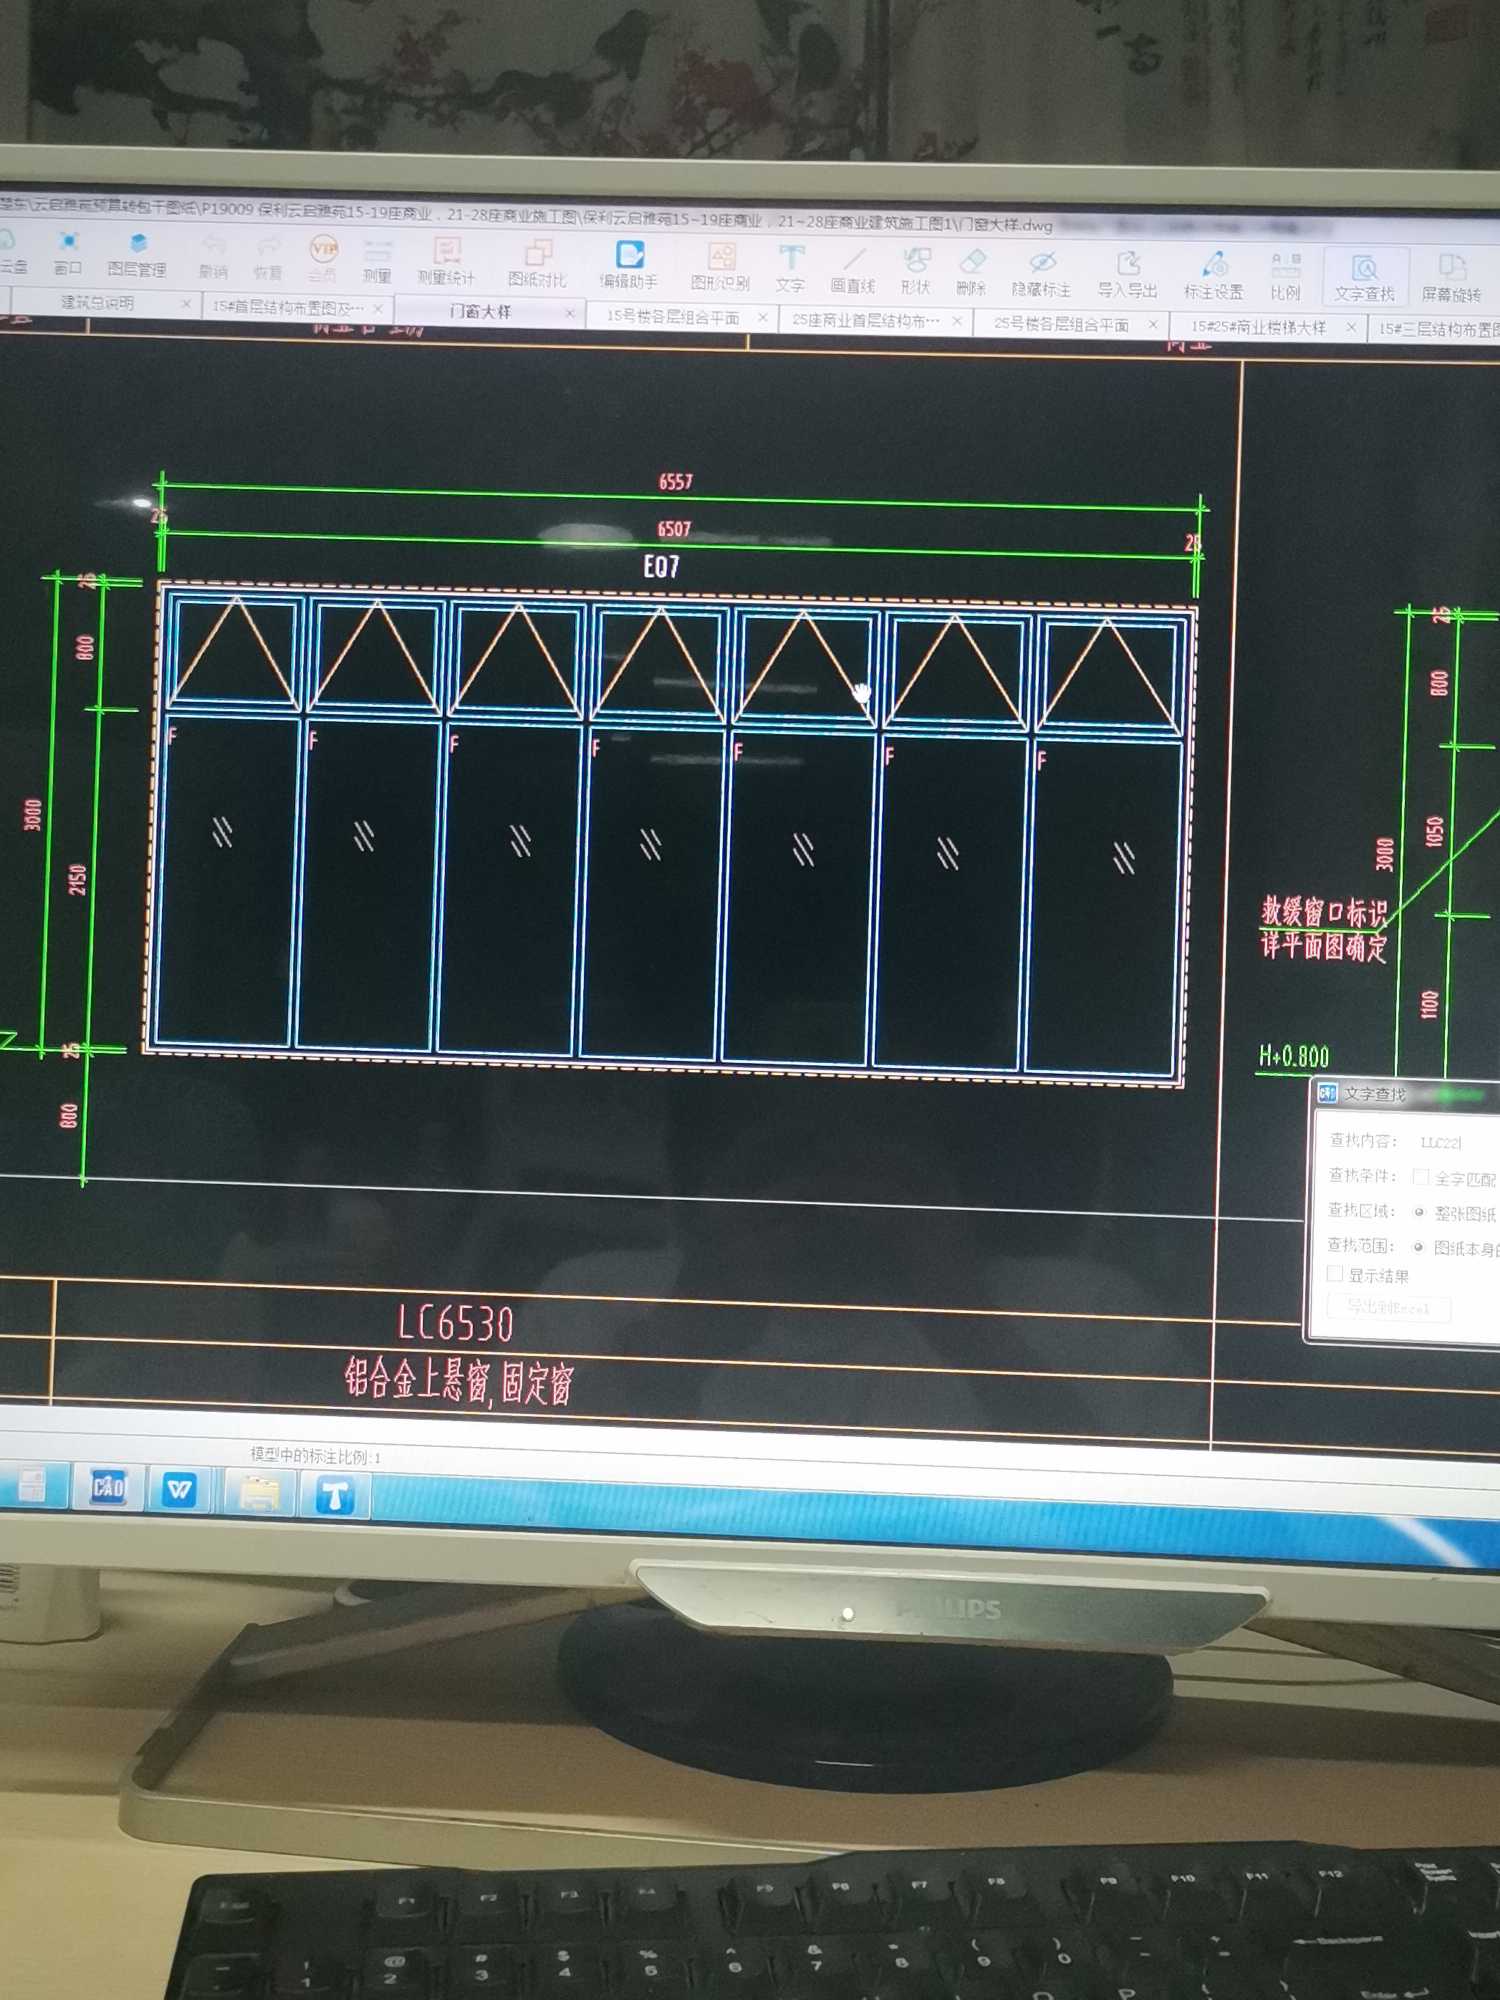Tick the 显示结果 checkbox
The height and width of the screenshot is (2000, 1500).
pyautogui.click(x=1334, y=1274)
